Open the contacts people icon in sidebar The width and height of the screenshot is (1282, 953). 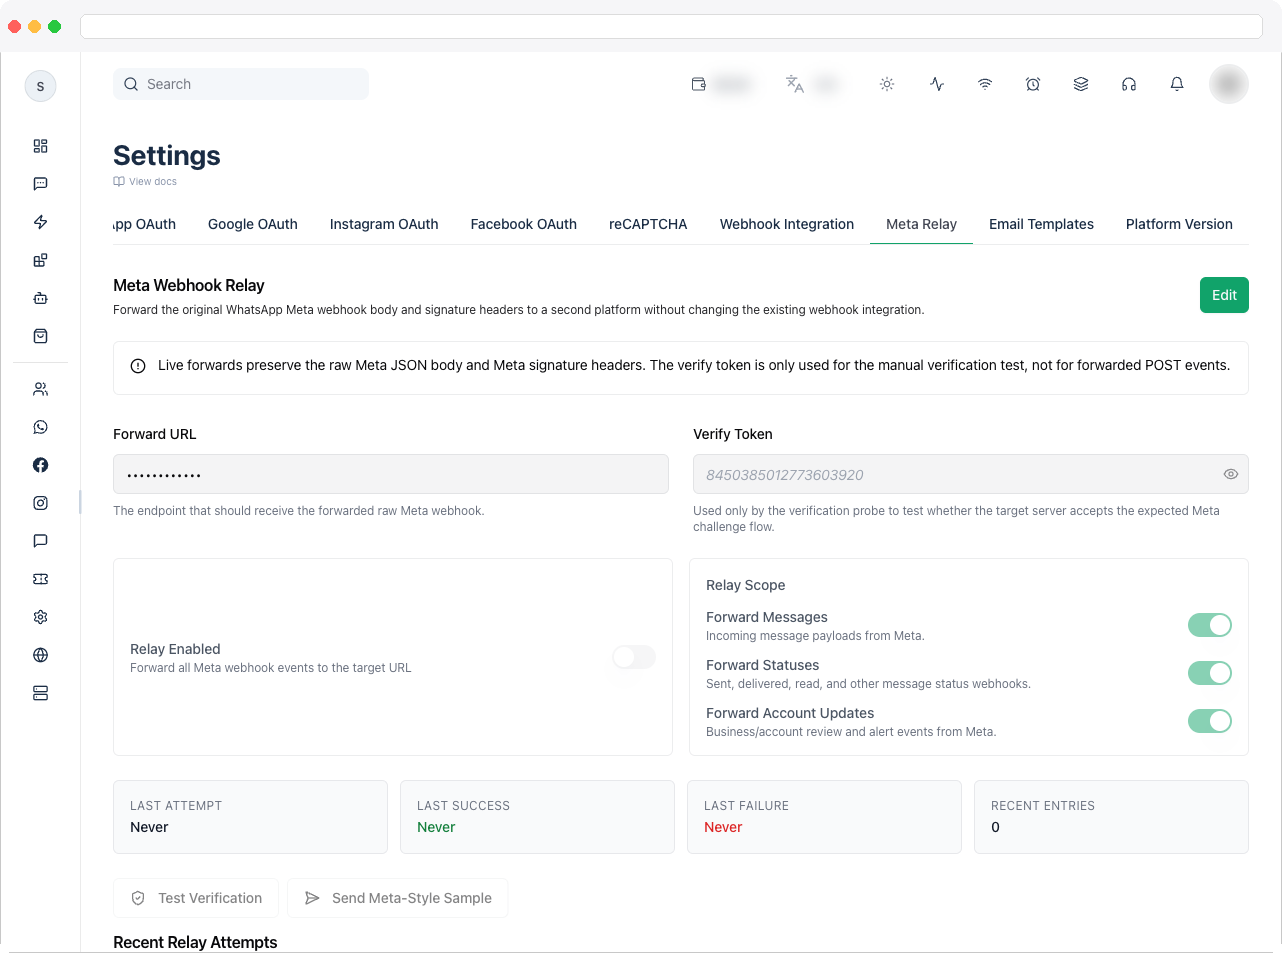pos(40,389)
